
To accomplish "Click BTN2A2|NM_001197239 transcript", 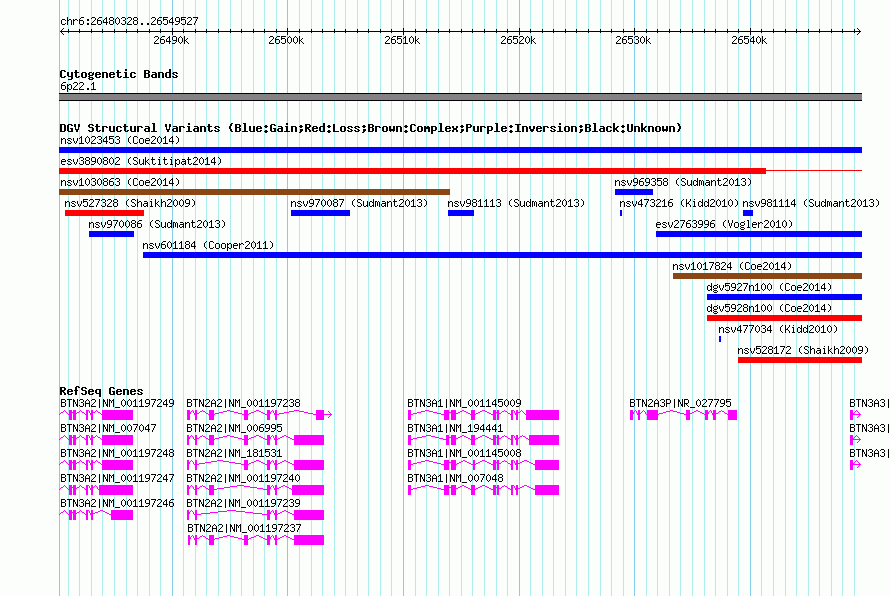I will tap(255, 515).
